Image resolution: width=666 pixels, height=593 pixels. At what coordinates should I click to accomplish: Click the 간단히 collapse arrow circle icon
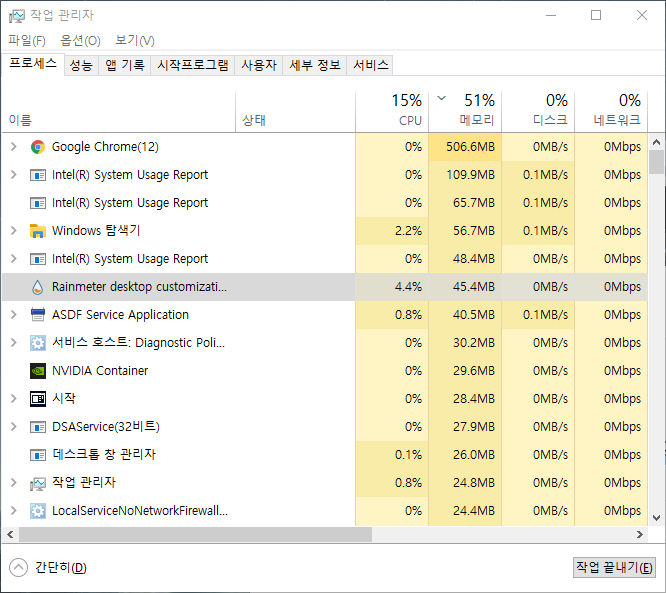tap(18, 568)
